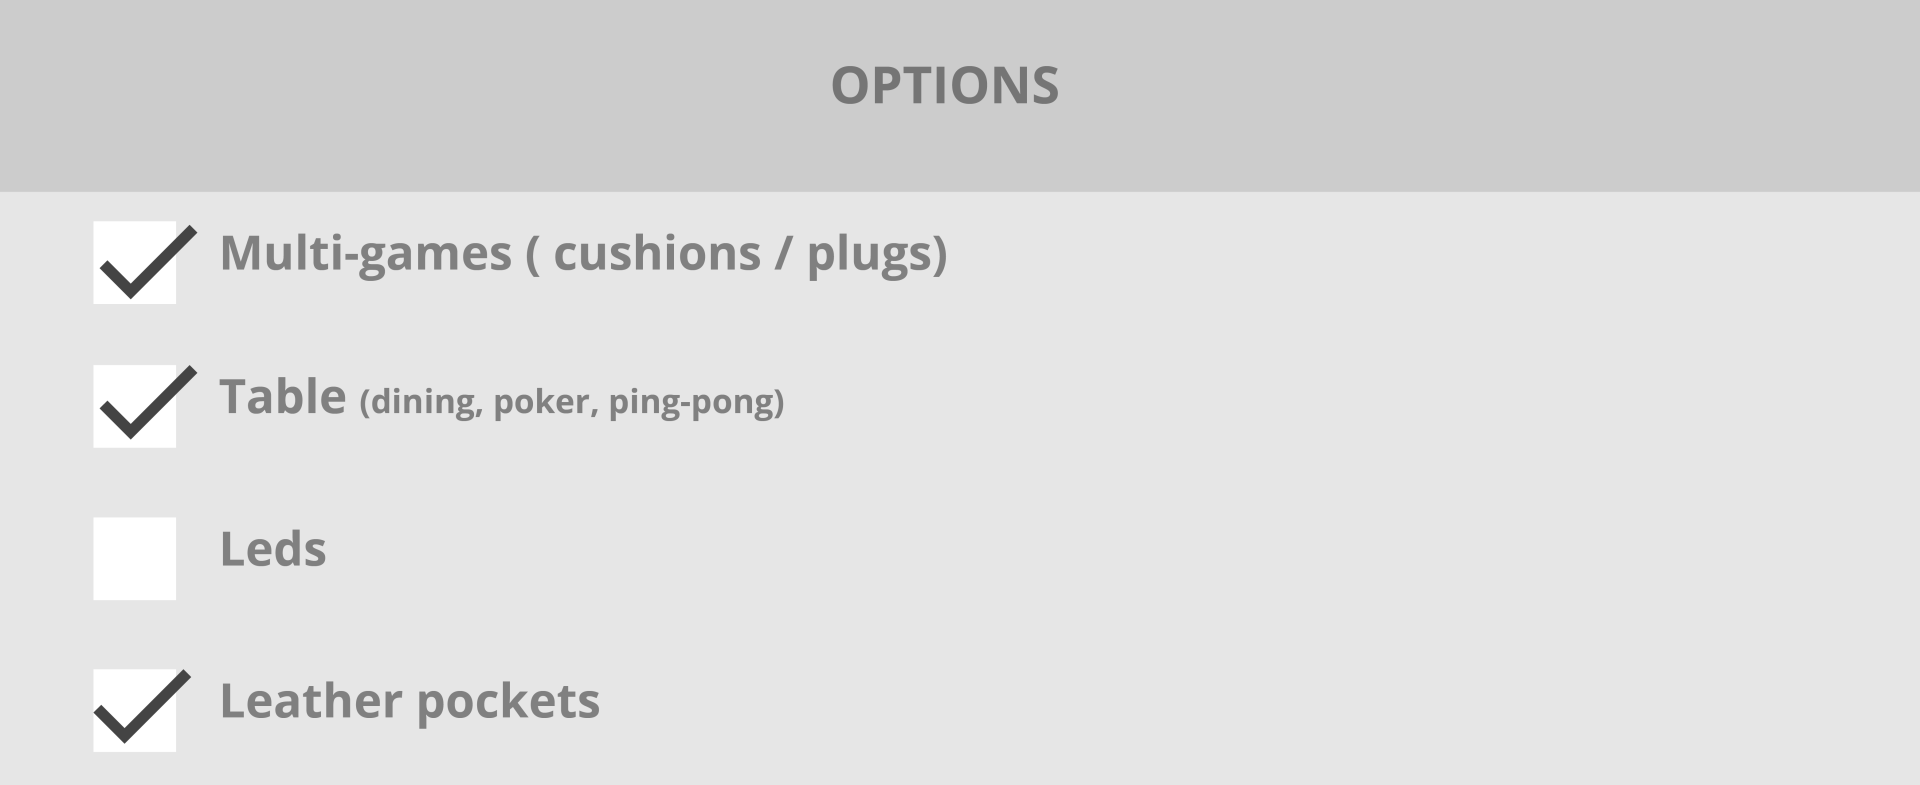Viewport: 1920px width, 785px height.
Task: Select the Leather pockets label text
Action: pos(410,702)
